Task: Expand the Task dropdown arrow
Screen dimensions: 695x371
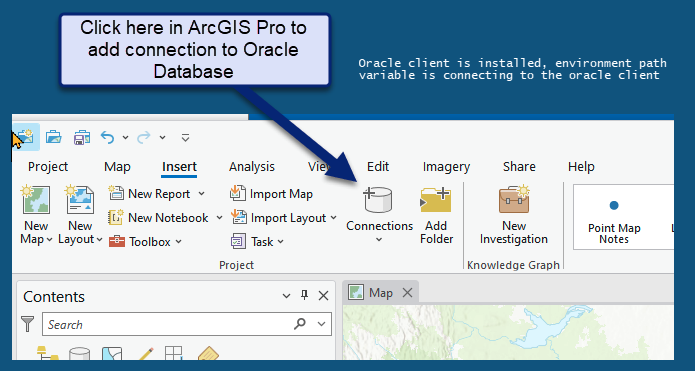Action: click(x=281, y=242)
